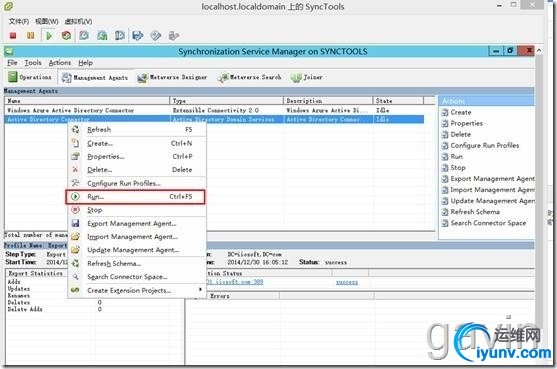Open the Tools menu
Image resolution: width=557 pixels, height=369 pixels.
33,63
